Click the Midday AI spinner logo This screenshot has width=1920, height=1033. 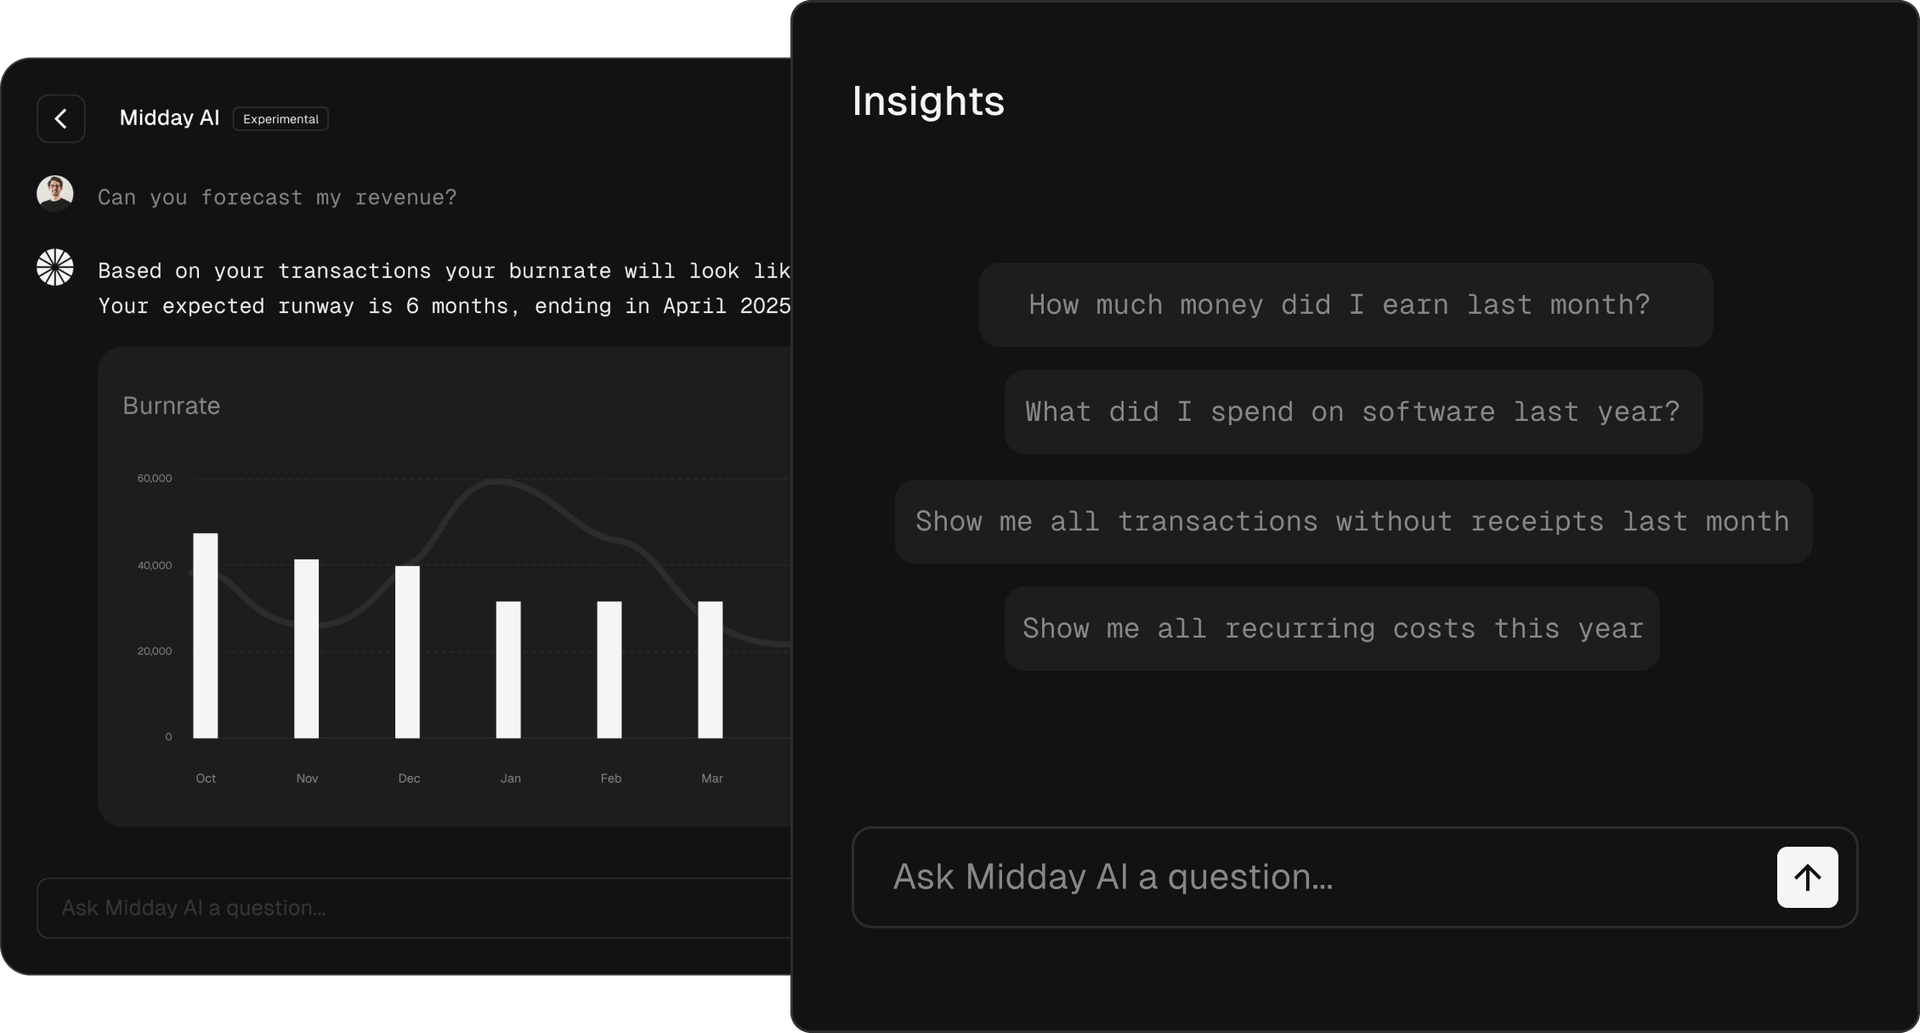55,267
